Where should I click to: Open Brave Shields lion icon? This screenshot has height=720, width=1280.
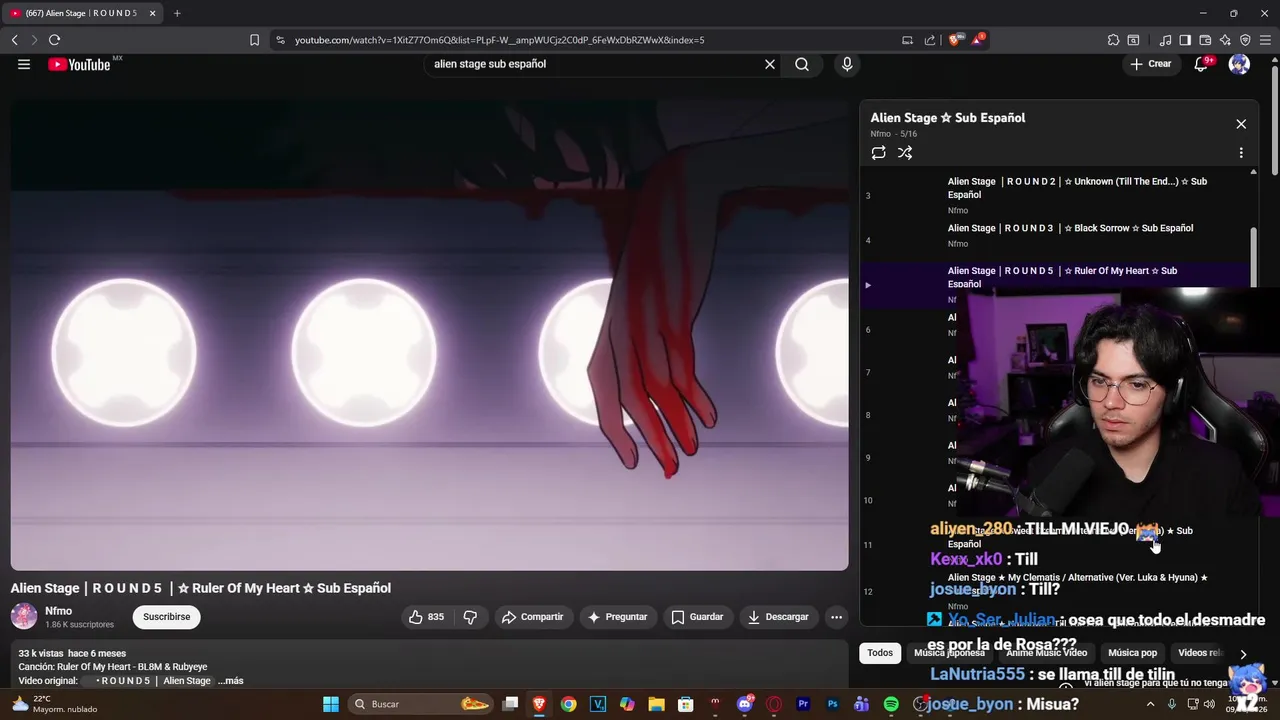[x=955, y=40]
